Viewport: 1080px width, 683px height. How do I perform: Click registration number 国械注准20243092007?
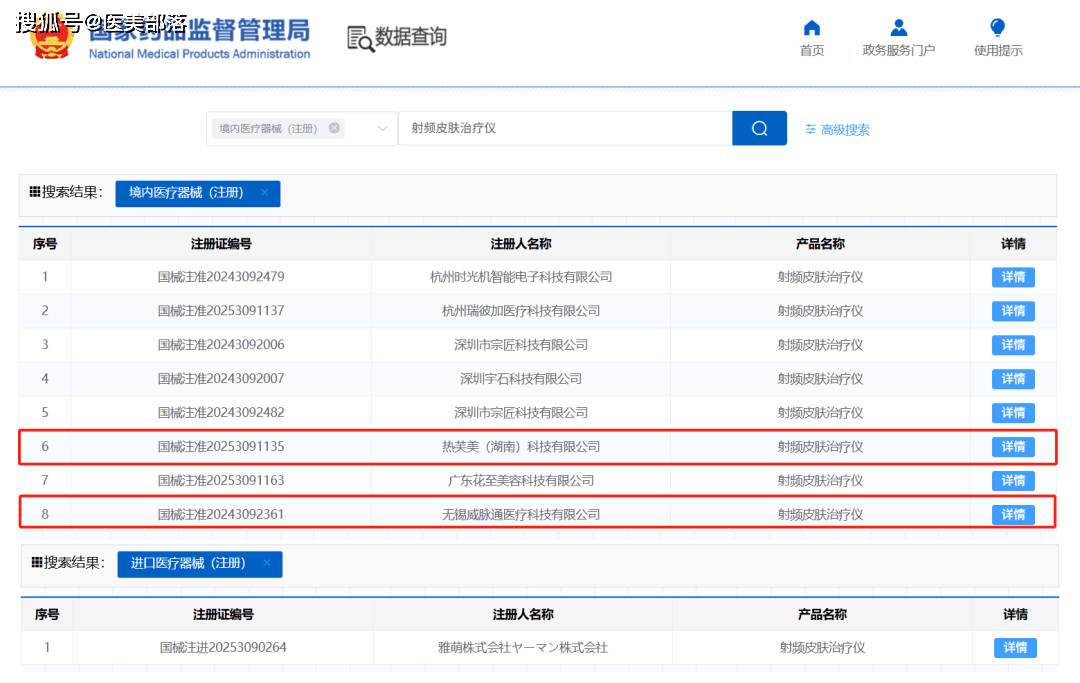click(x=221, y=379)
